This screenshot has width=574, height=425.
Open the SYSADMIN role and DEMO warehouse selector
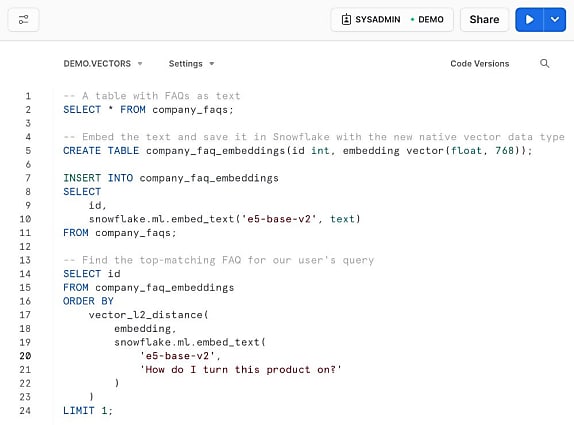point(392,19)
